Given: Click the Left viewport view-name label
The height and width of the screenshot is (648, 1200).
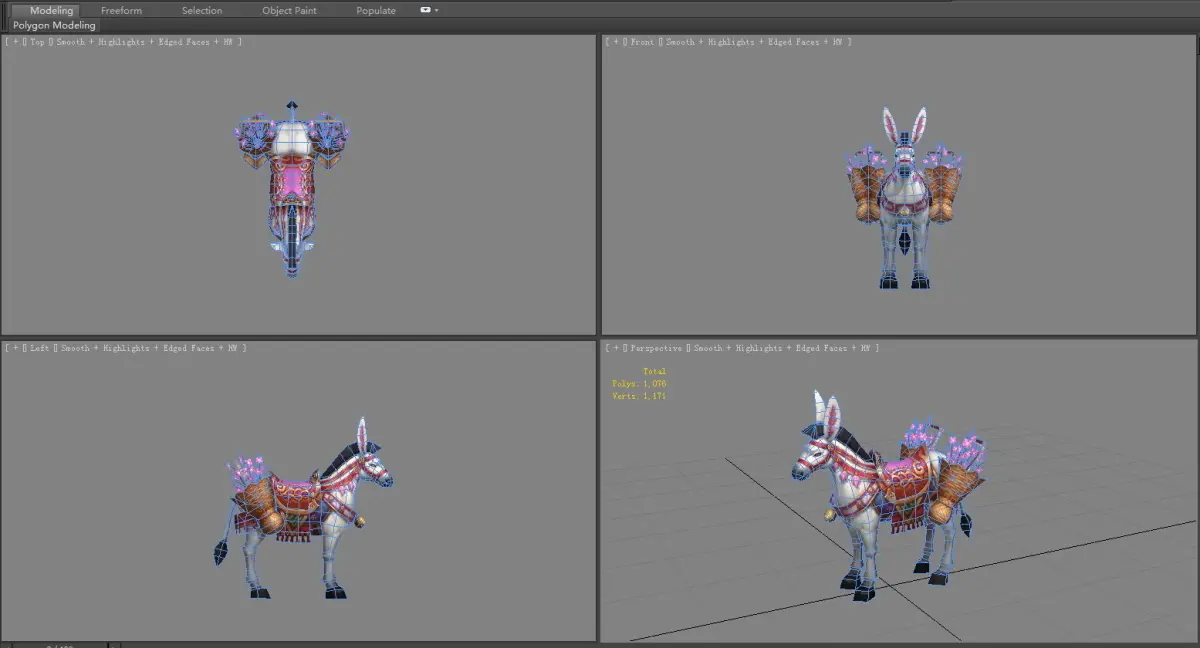Looking at the screenshot, I should coord(40,348).
